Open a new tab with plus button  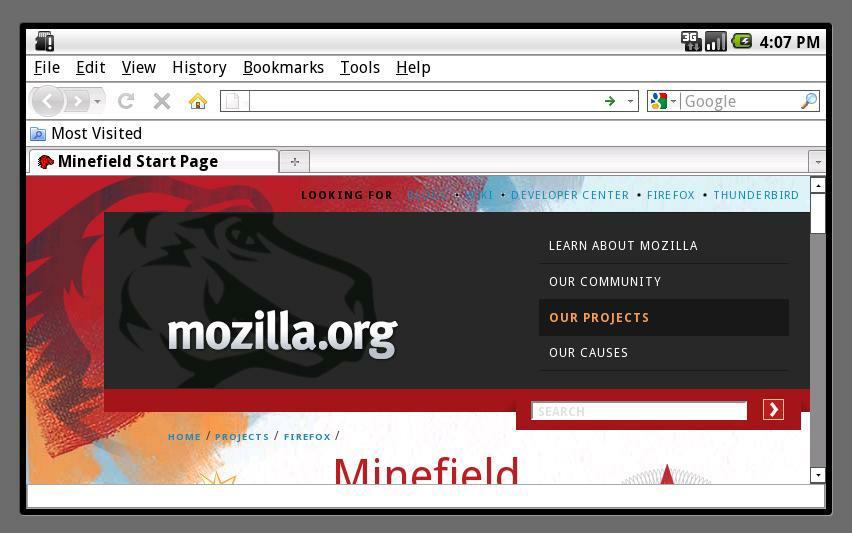coord(295,162)
